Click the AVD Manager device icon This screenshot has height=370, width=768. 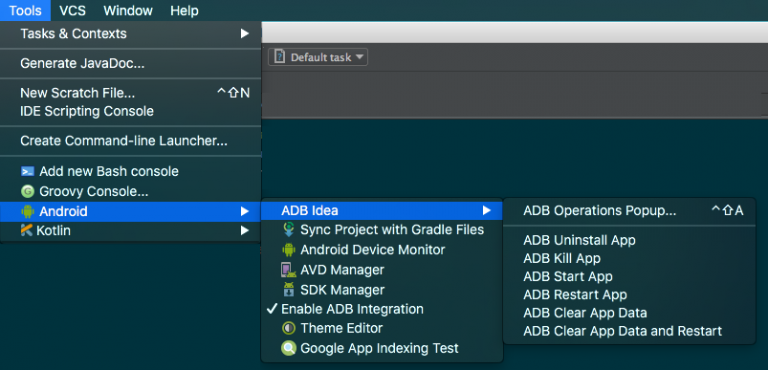tap(288, 270)
